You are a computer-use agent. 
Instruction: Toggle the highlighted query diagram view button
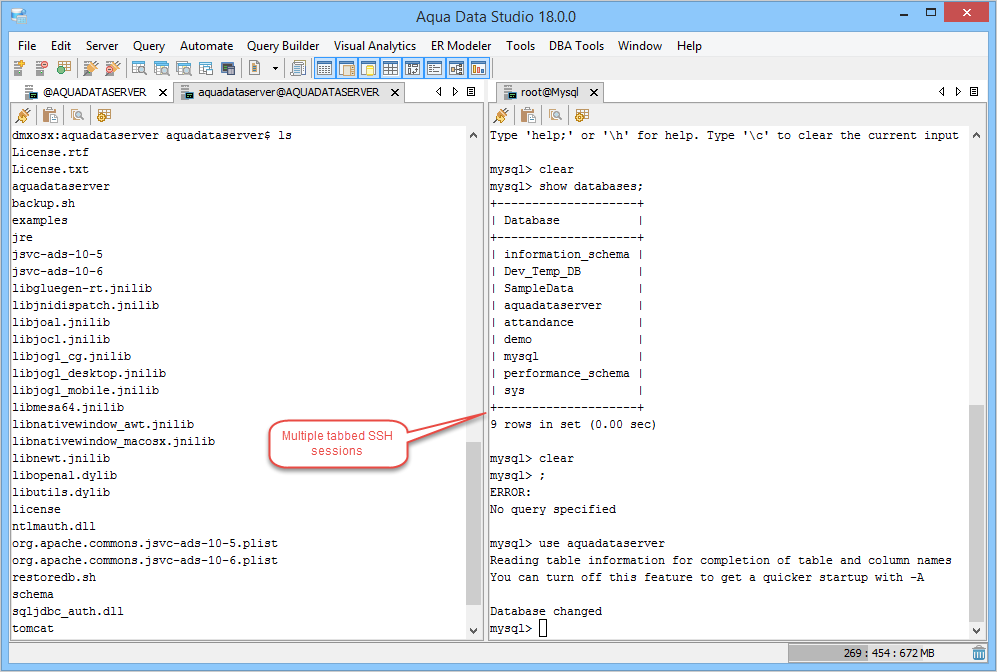413,68
